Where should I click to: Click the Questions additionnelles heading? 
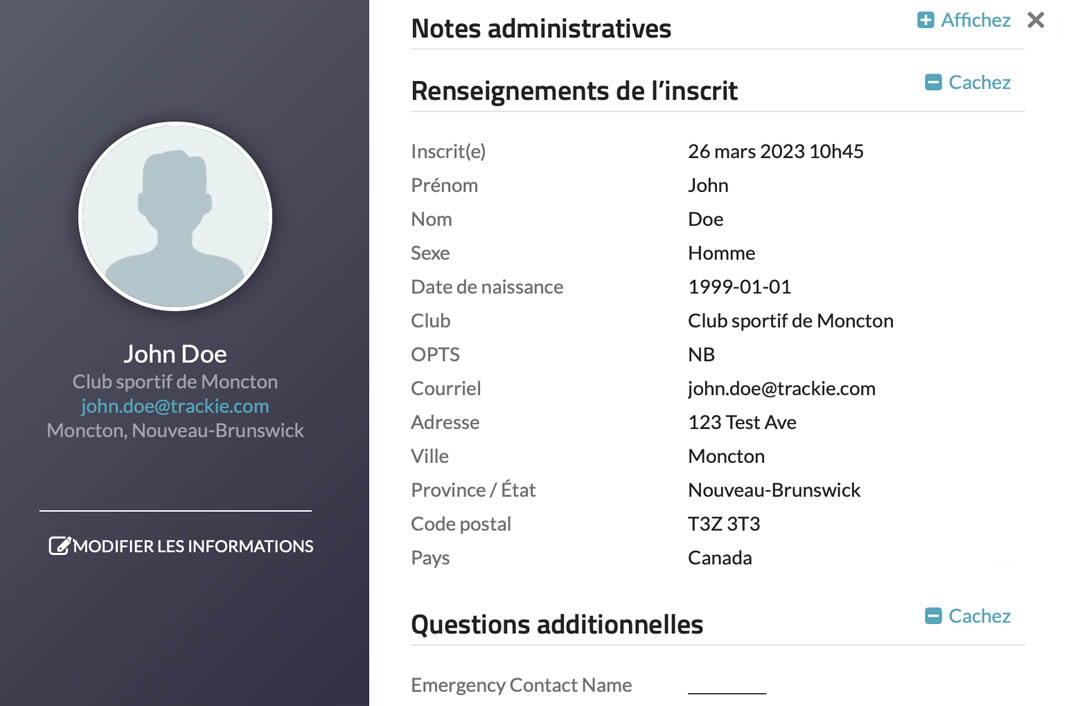tap(557, 625)
